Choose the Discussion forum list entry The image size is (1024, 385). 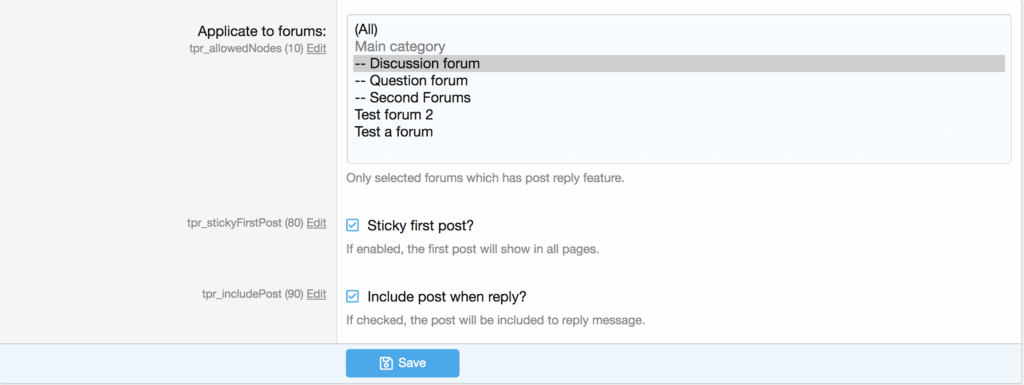pyautogui.click(x=679, y=63)
